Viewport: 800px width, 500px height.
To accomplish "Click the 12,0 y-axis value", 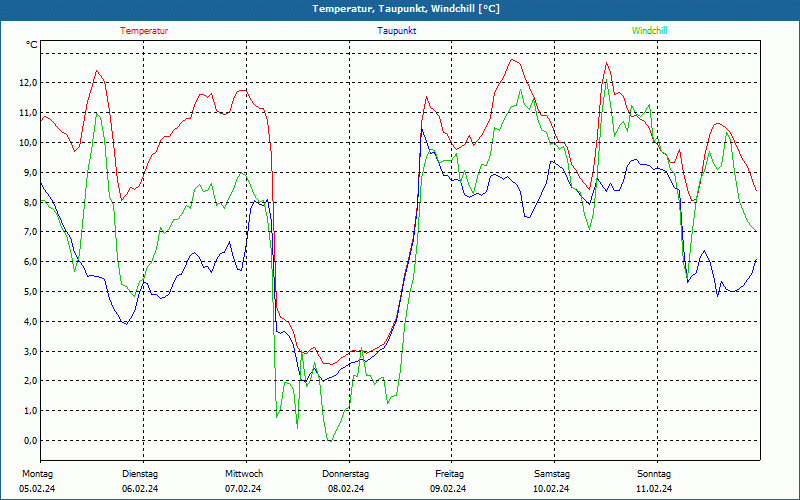I will 29,83.
